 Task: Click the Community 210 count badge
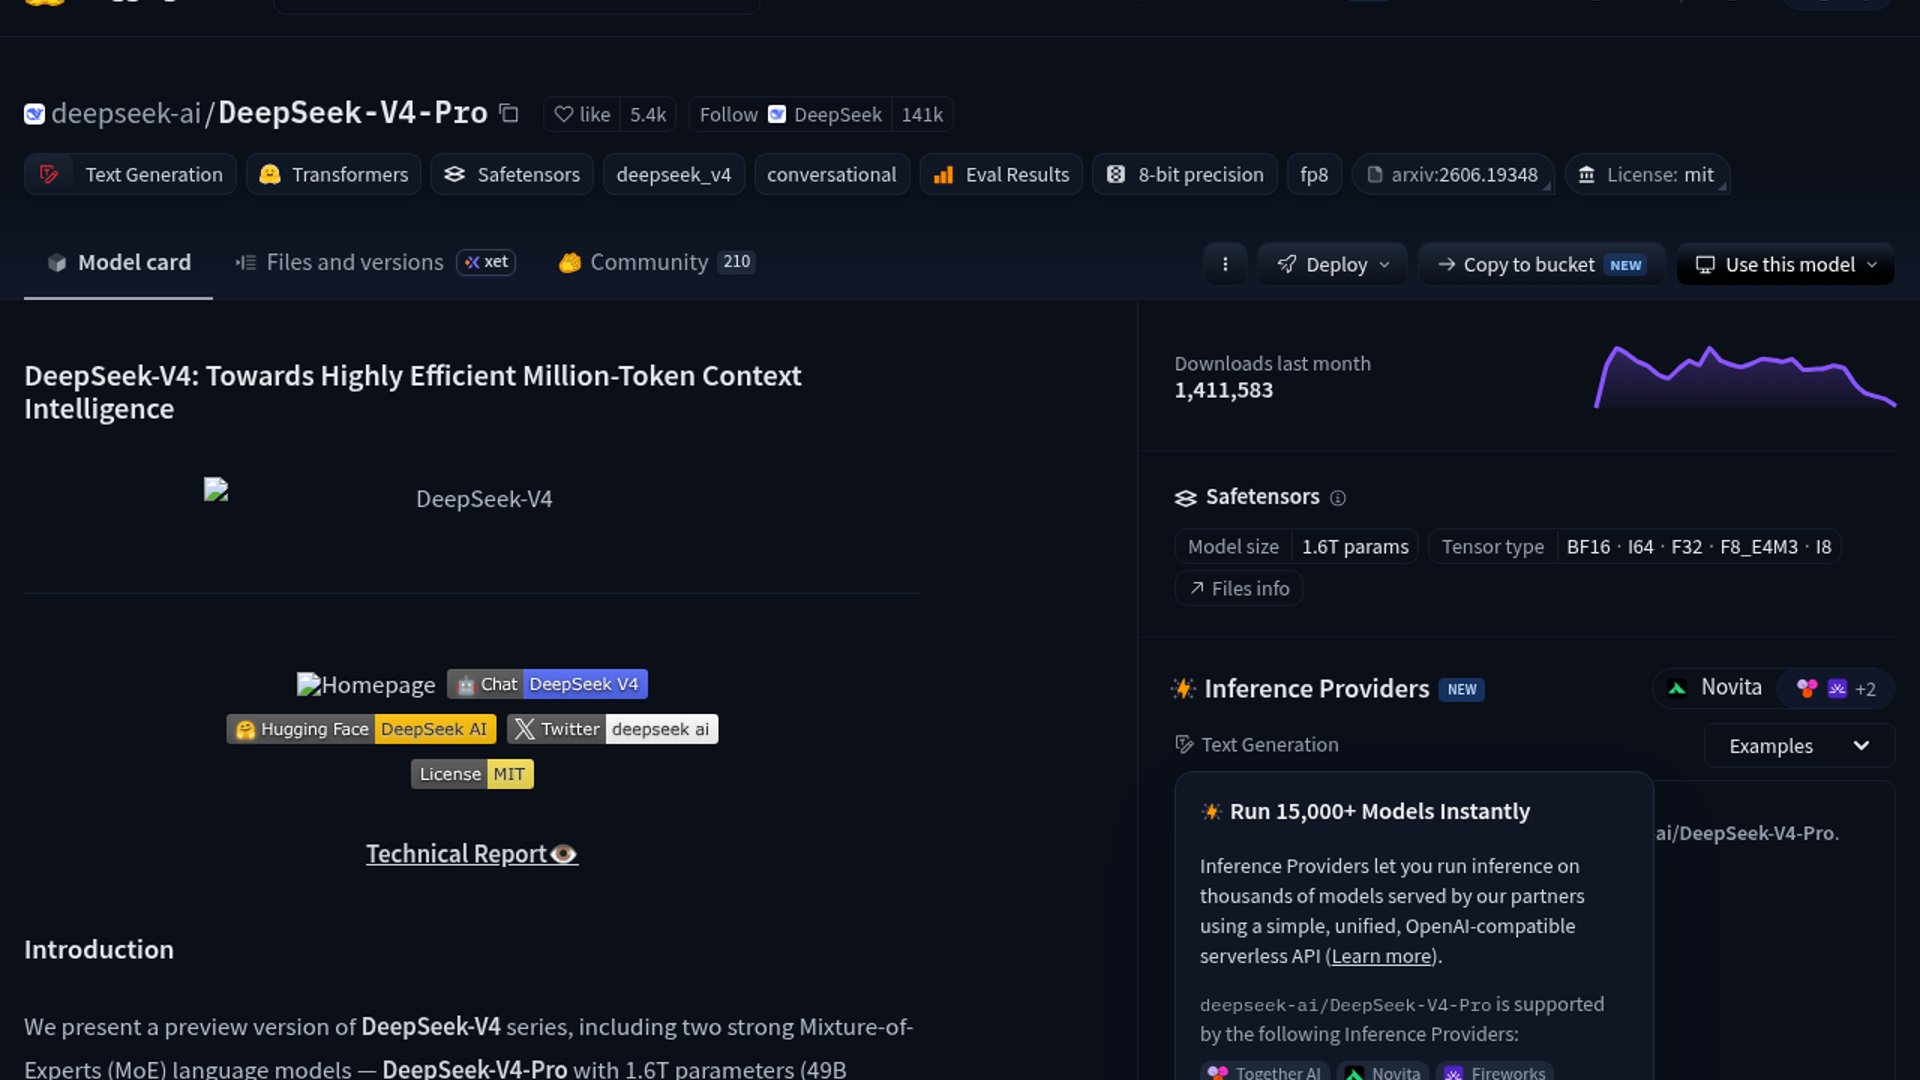click(x=737, y=261)
